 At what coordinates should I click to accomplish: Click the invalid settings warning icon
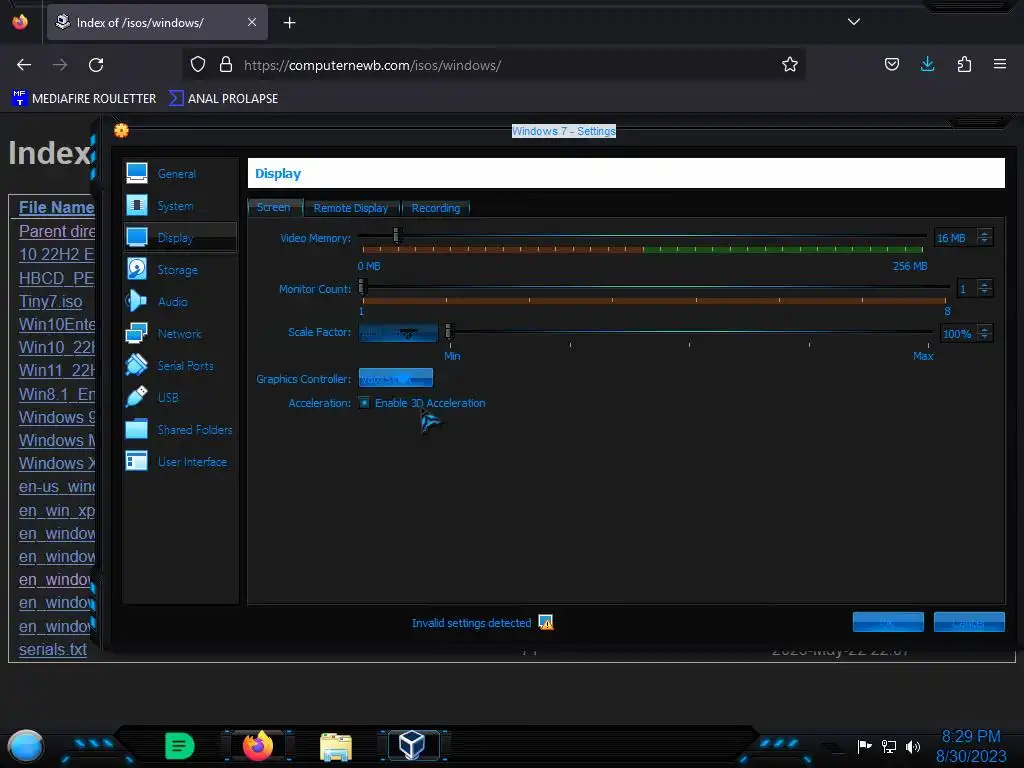545,622
